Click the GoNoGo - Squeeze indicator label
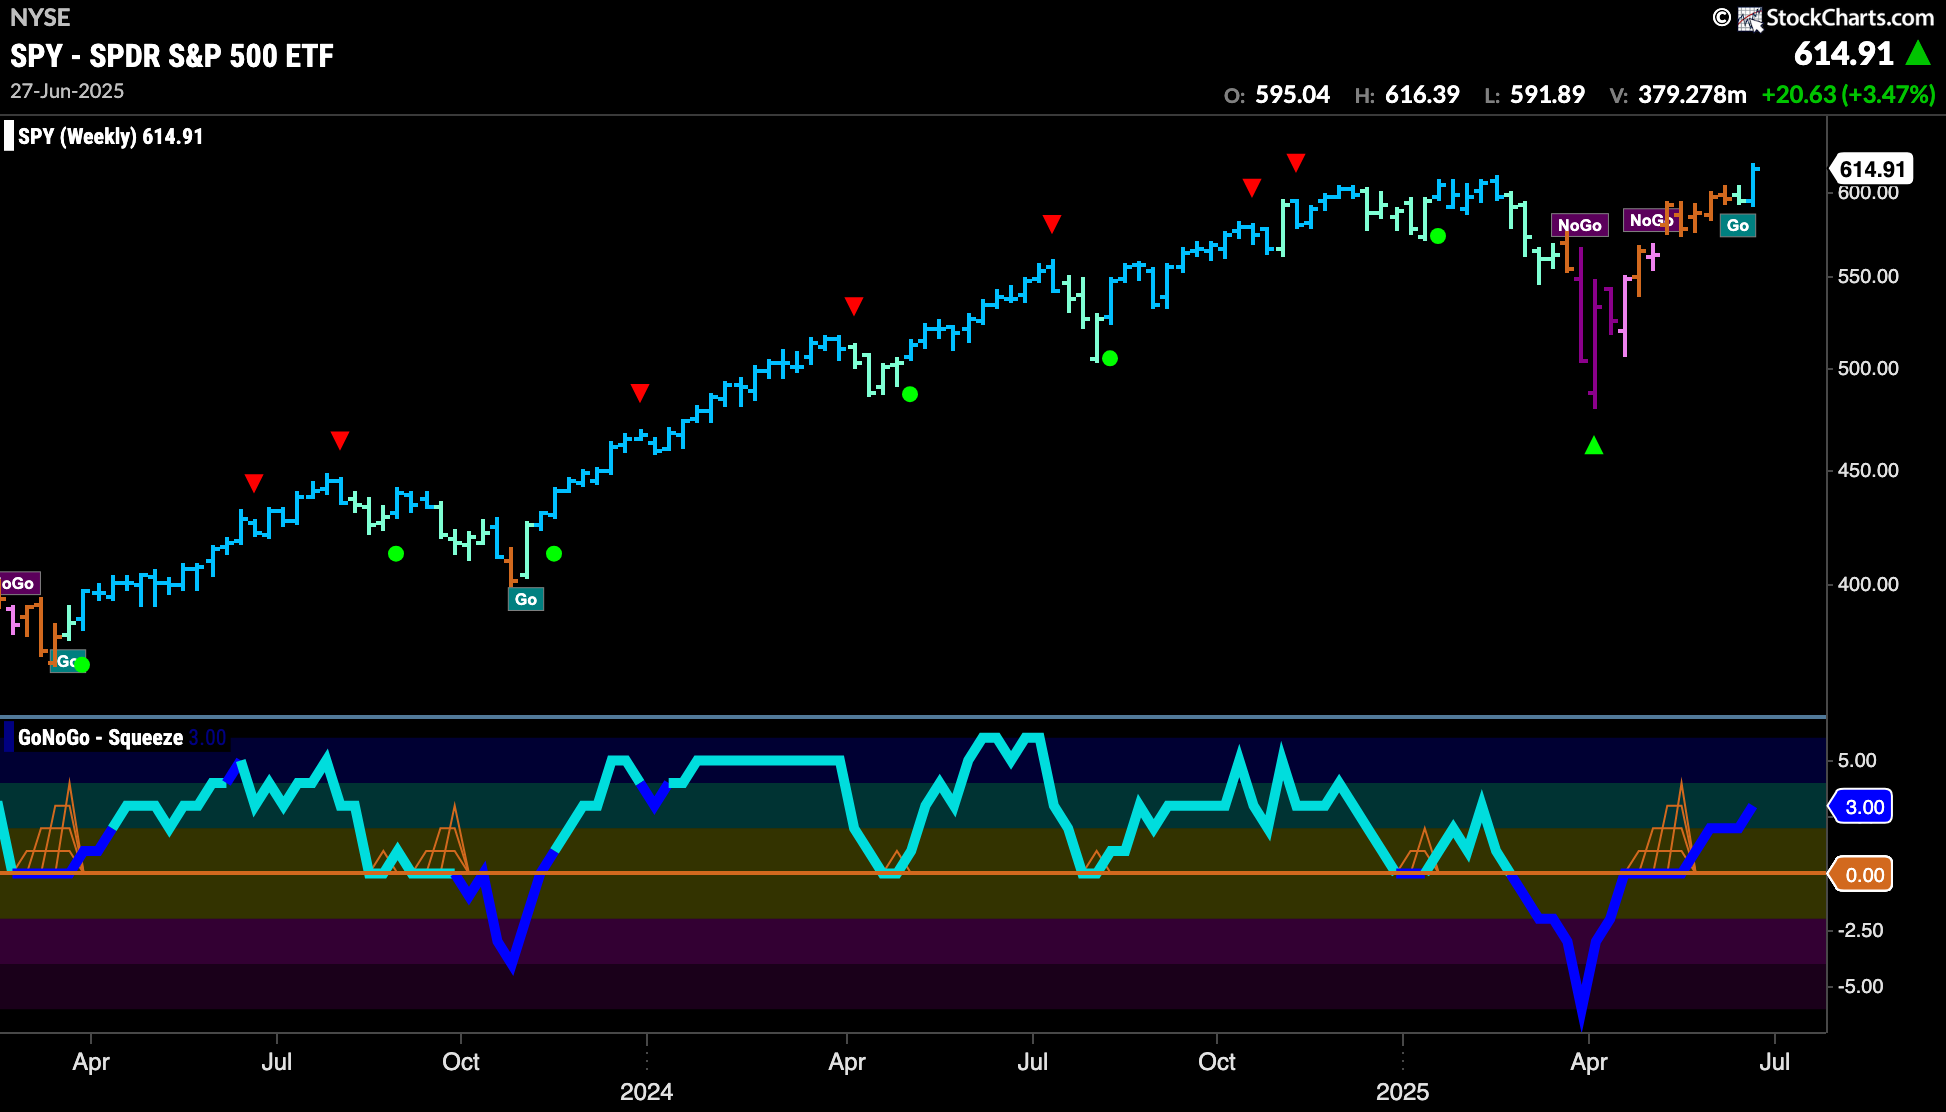 pos(100,738)
